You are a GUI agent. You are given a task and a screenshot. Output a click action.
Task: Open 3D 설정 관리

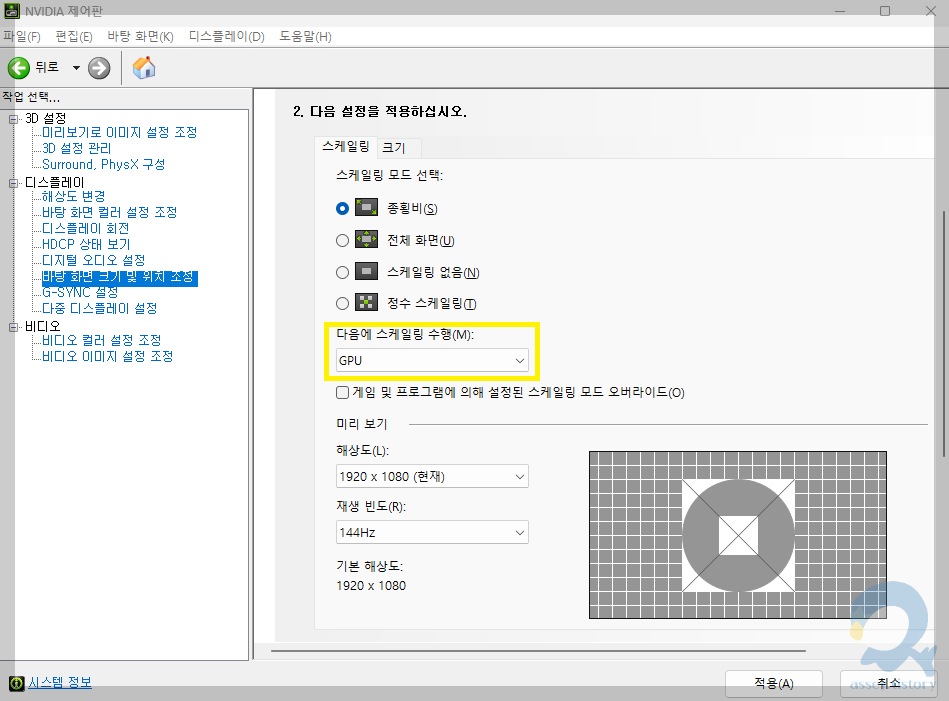(76, 148)
